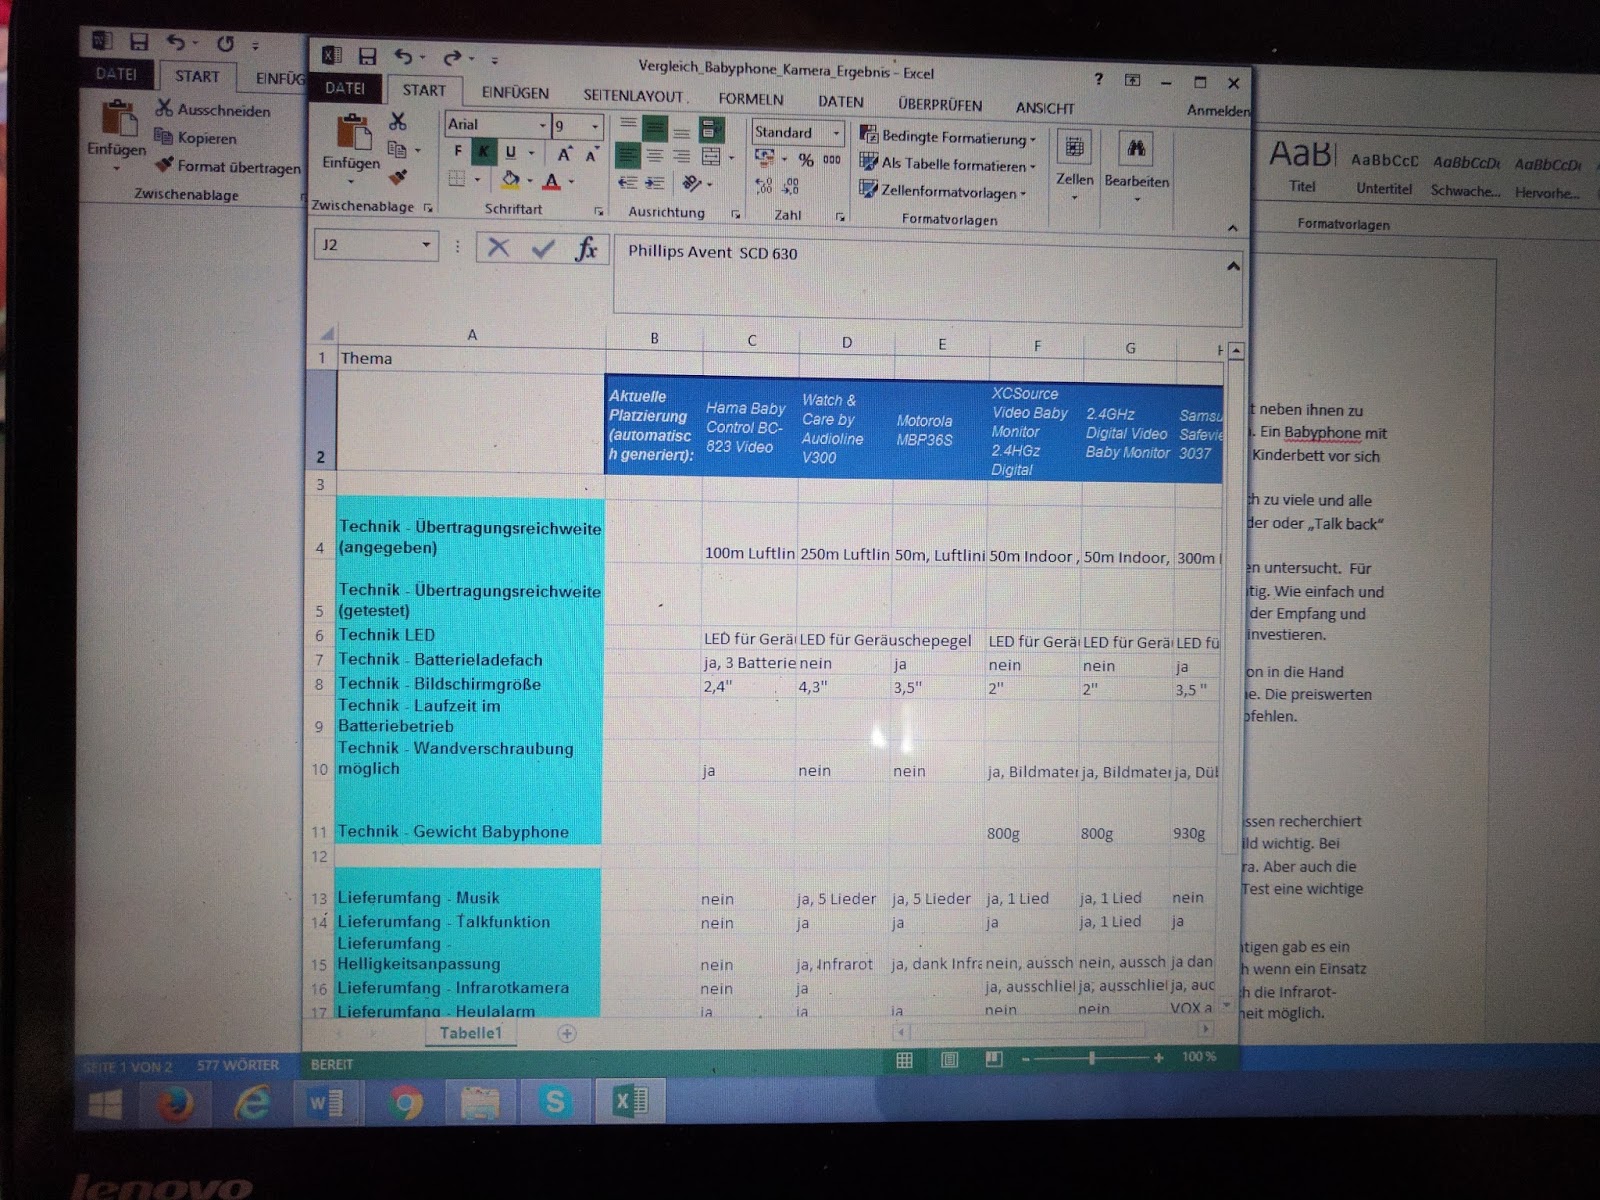The height and width of the screenshot is (1200, 1600).
Task: Toggle underline (U) formatting in Excel
Action: point(511,152)
